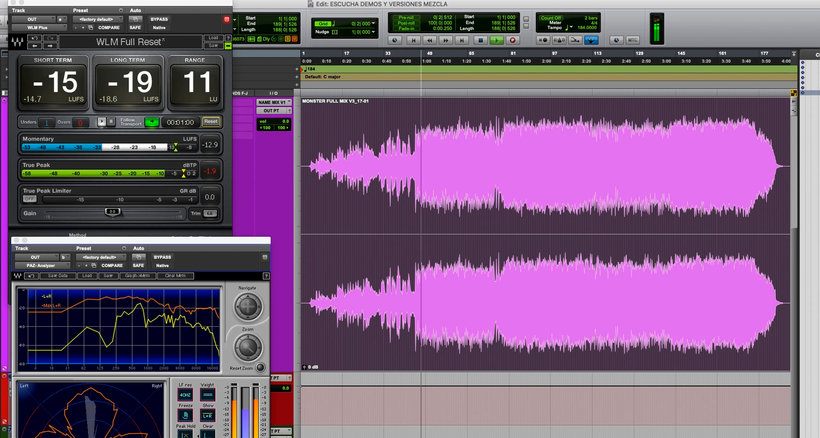This screenshot has height=438, width=820.
Task: Click the Momentary meter threshold marker
Action: (x=176, y=147)
